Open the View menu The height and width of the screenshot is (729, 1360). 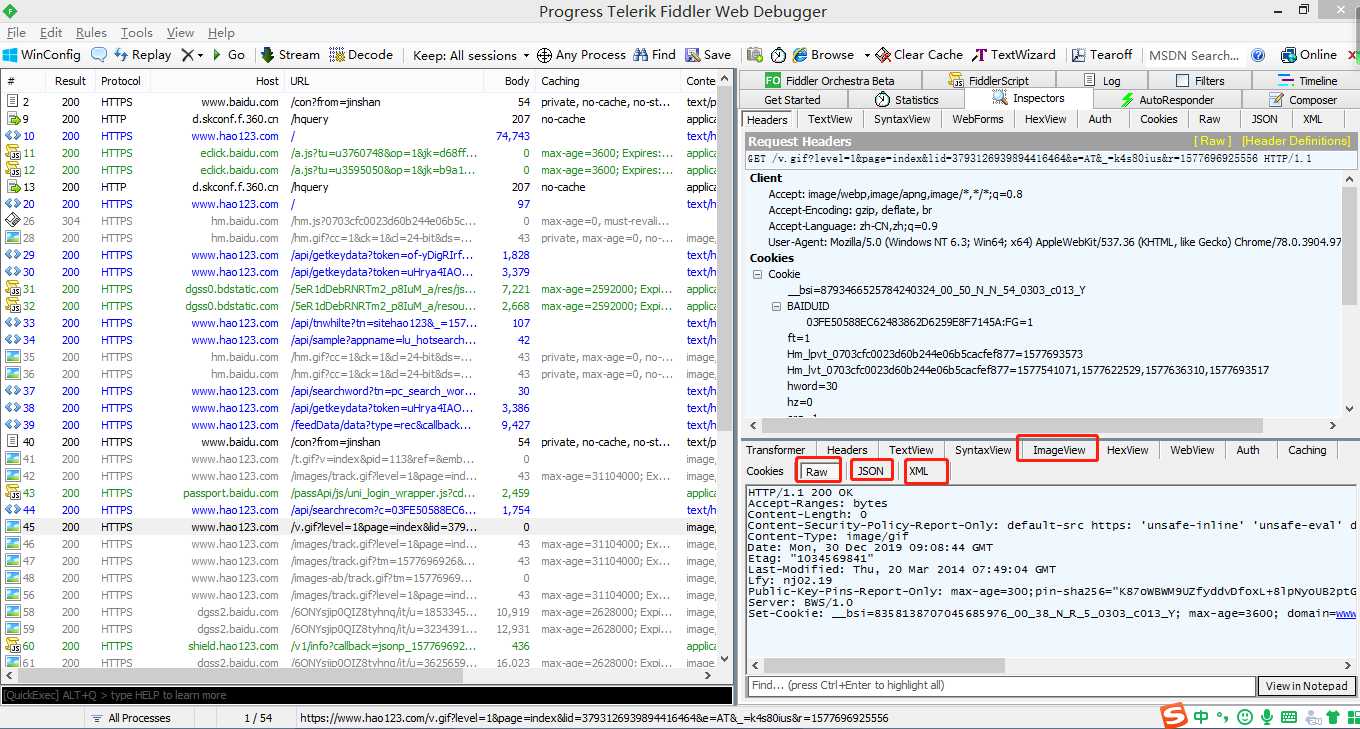point(180,33)
